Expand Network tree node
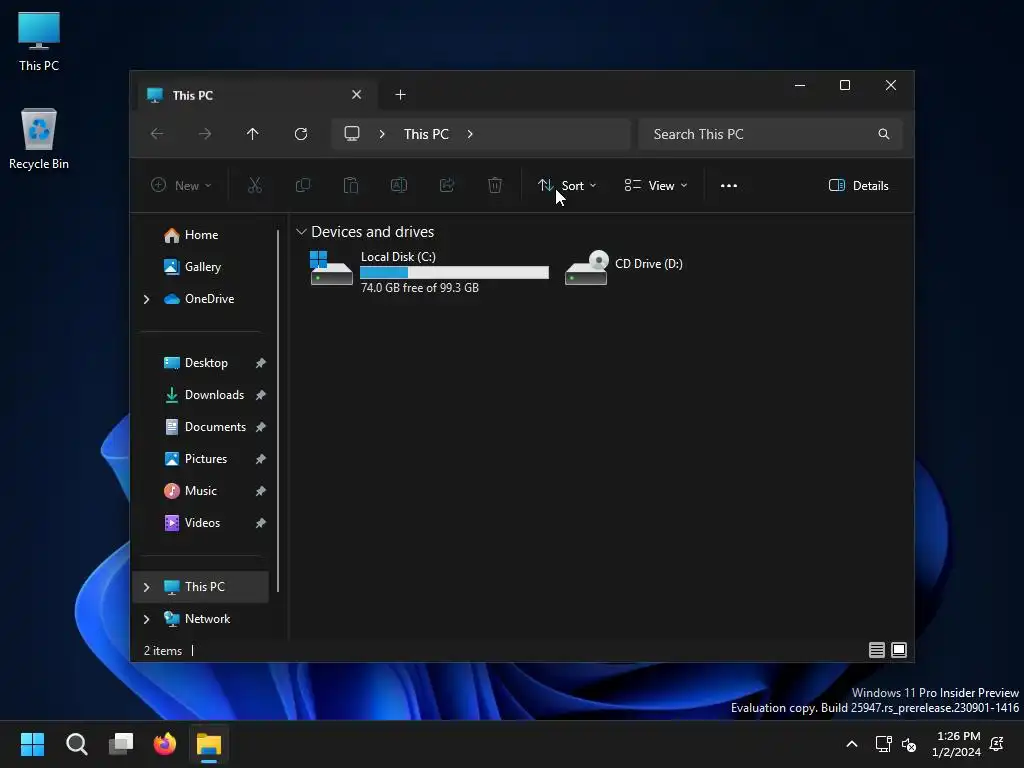This screenshot has height=768, width=1024. (x=146, y=619)
